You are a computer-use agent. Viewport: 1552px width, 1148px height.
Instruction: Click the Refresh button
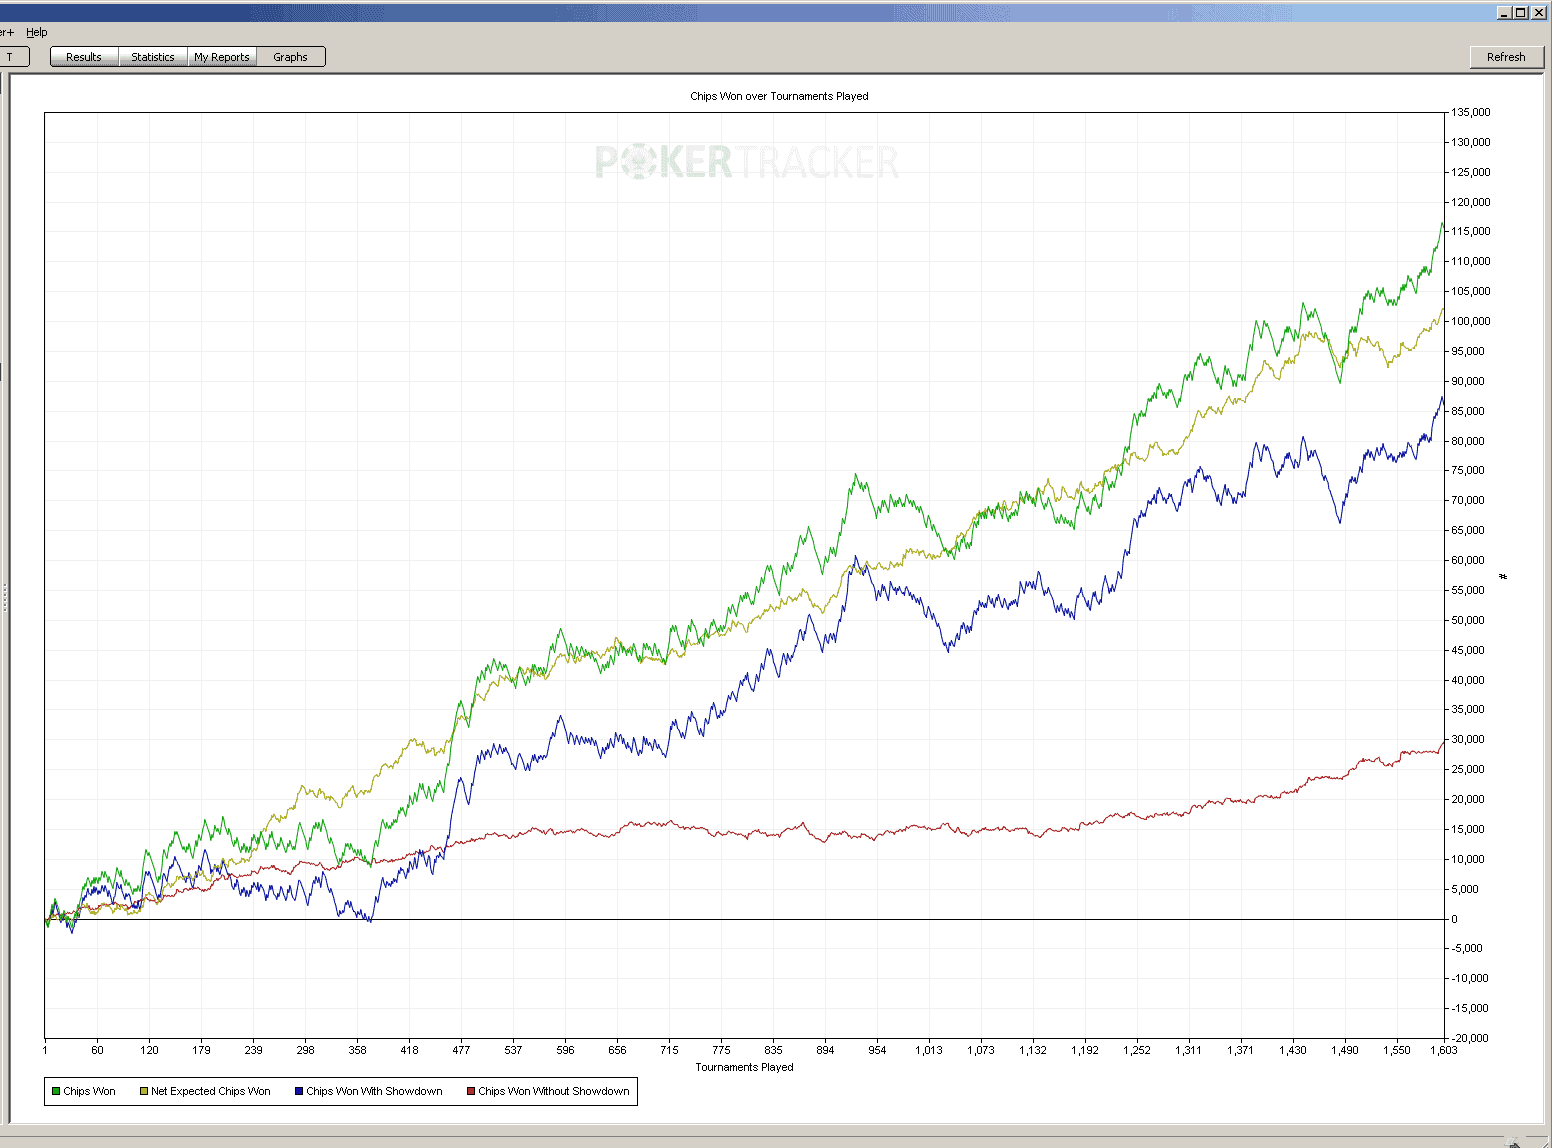pyautogui.click(x=1506, y=57)
